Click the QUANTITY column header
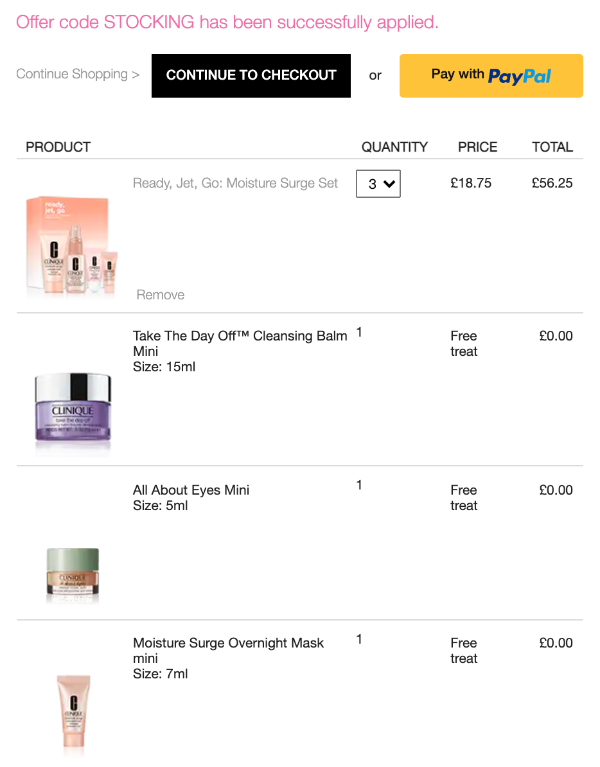The height and width of the screenshot is (767, 600). coord(394,147)
